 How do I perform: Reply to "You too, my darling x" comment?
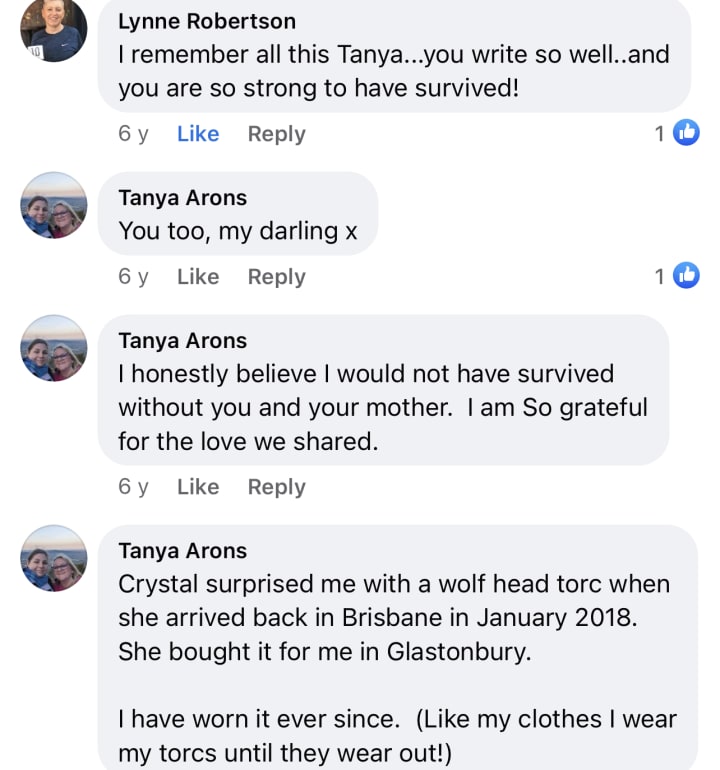tap(277, 277)
